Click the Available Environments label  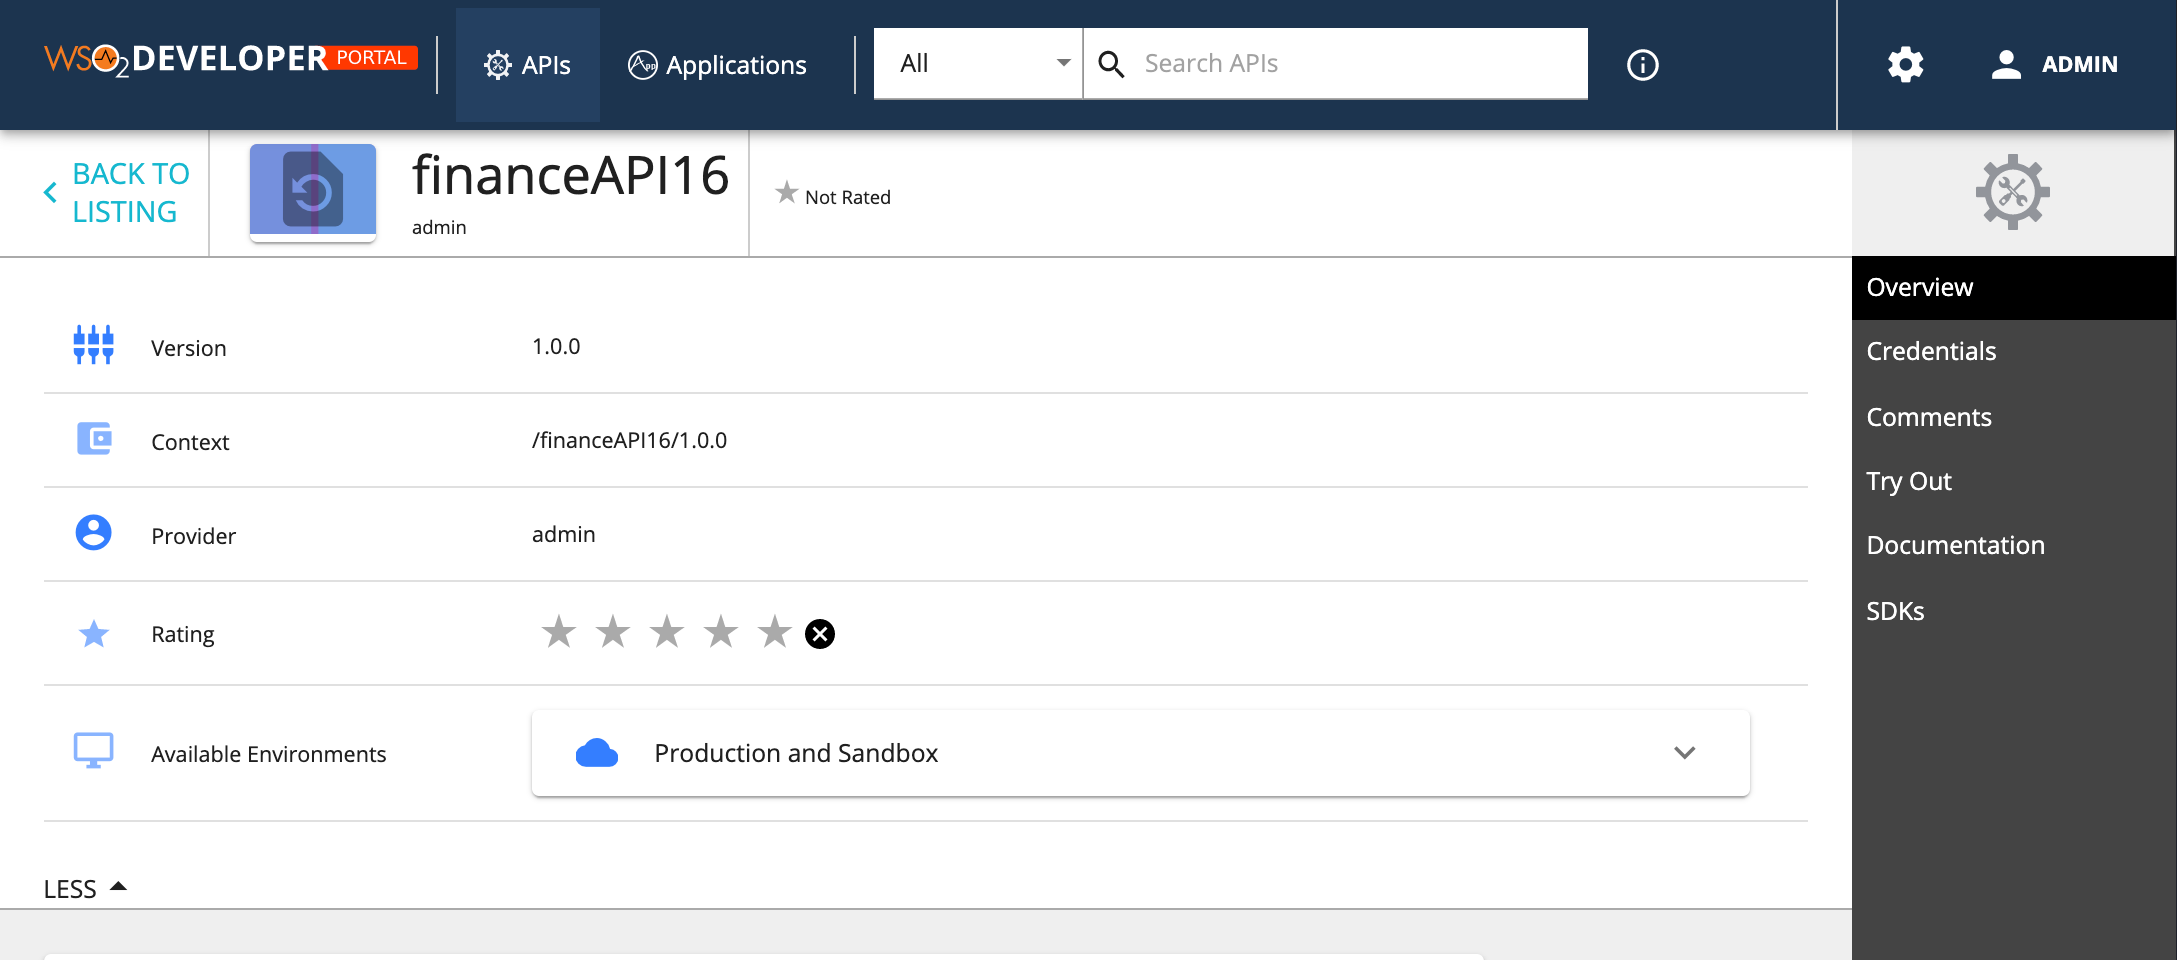[268, 754]
